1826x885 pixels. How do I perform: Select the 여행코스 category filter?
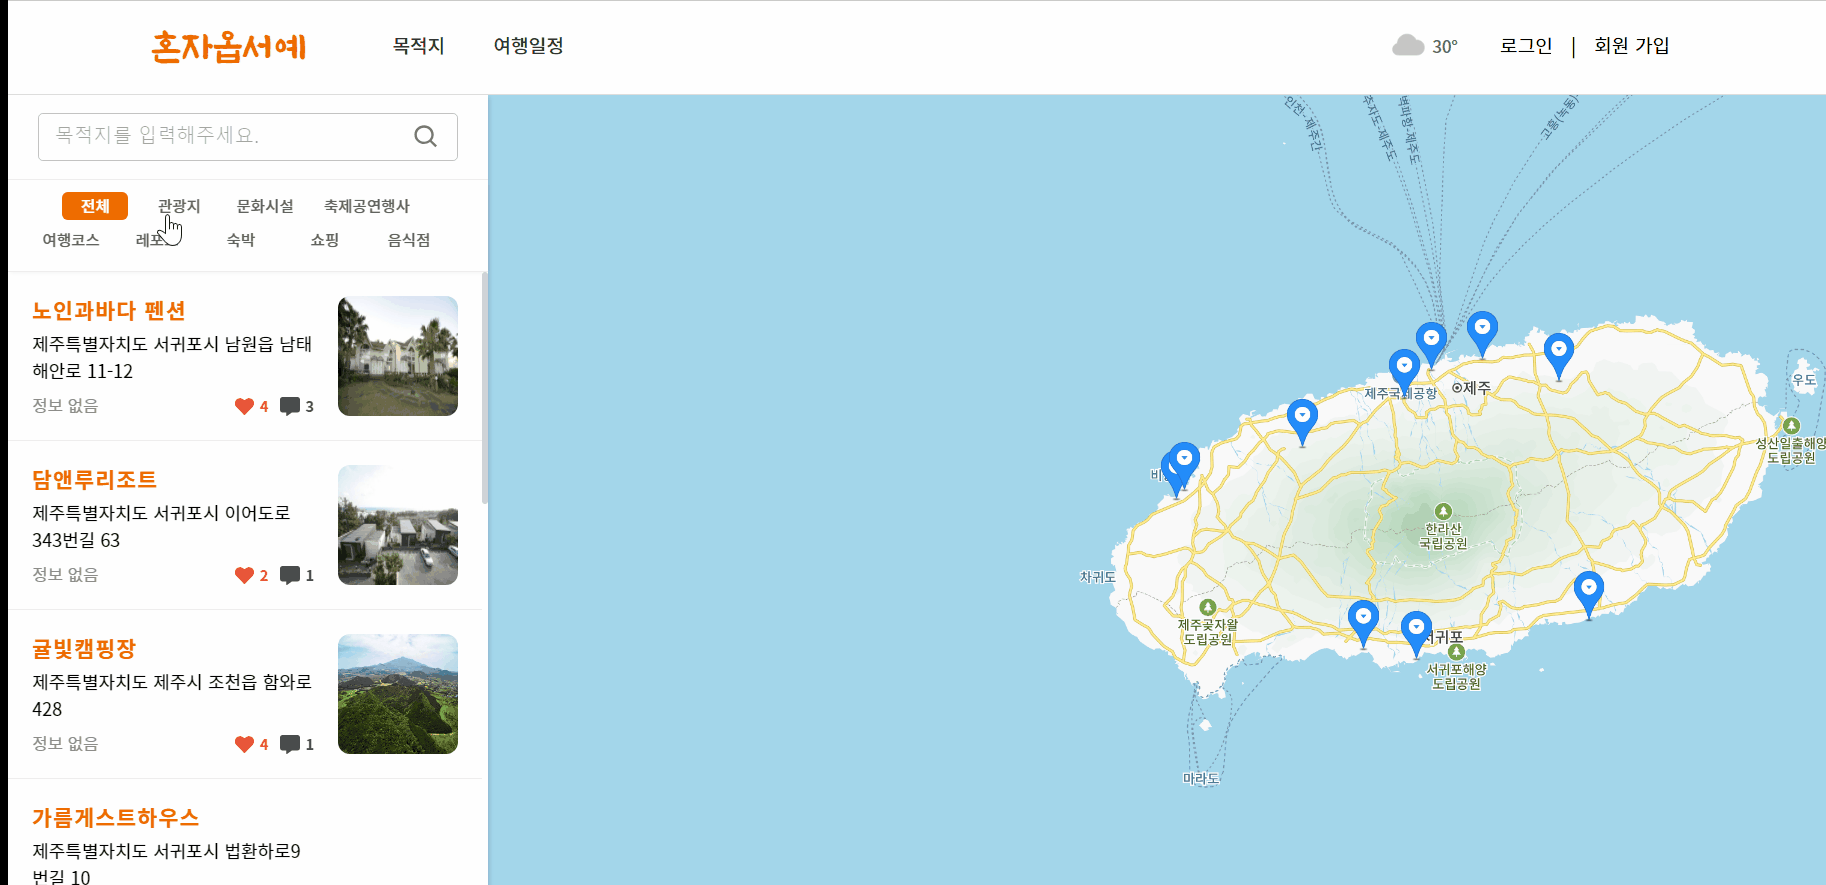(71, 240)
